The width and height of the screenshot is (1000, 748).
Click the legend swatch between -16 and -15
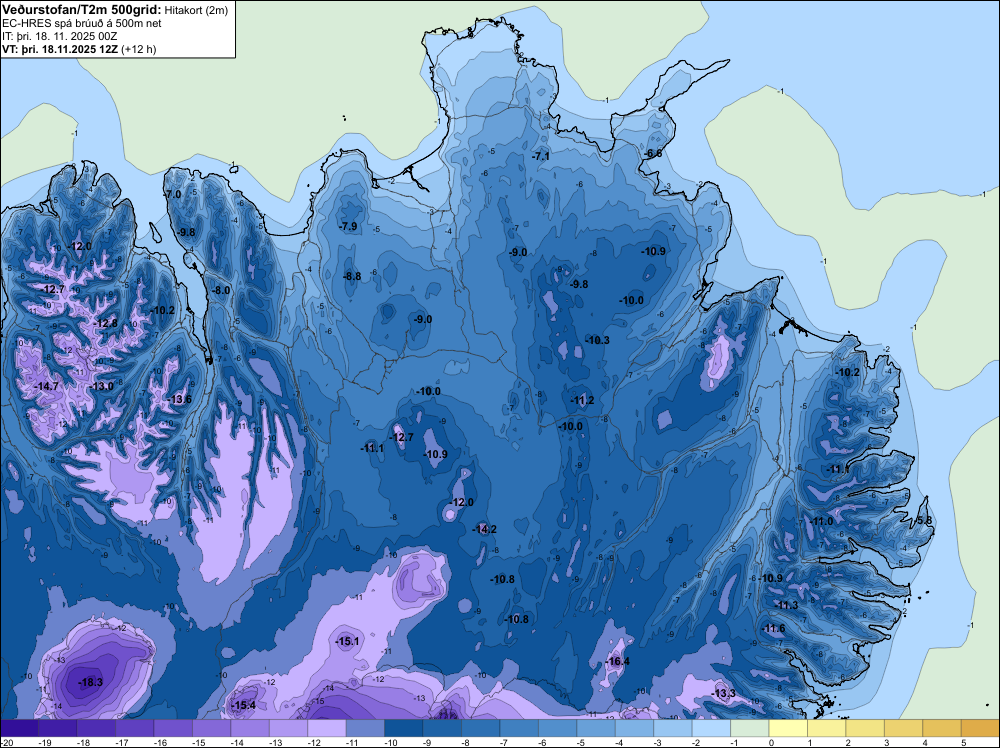173,728
